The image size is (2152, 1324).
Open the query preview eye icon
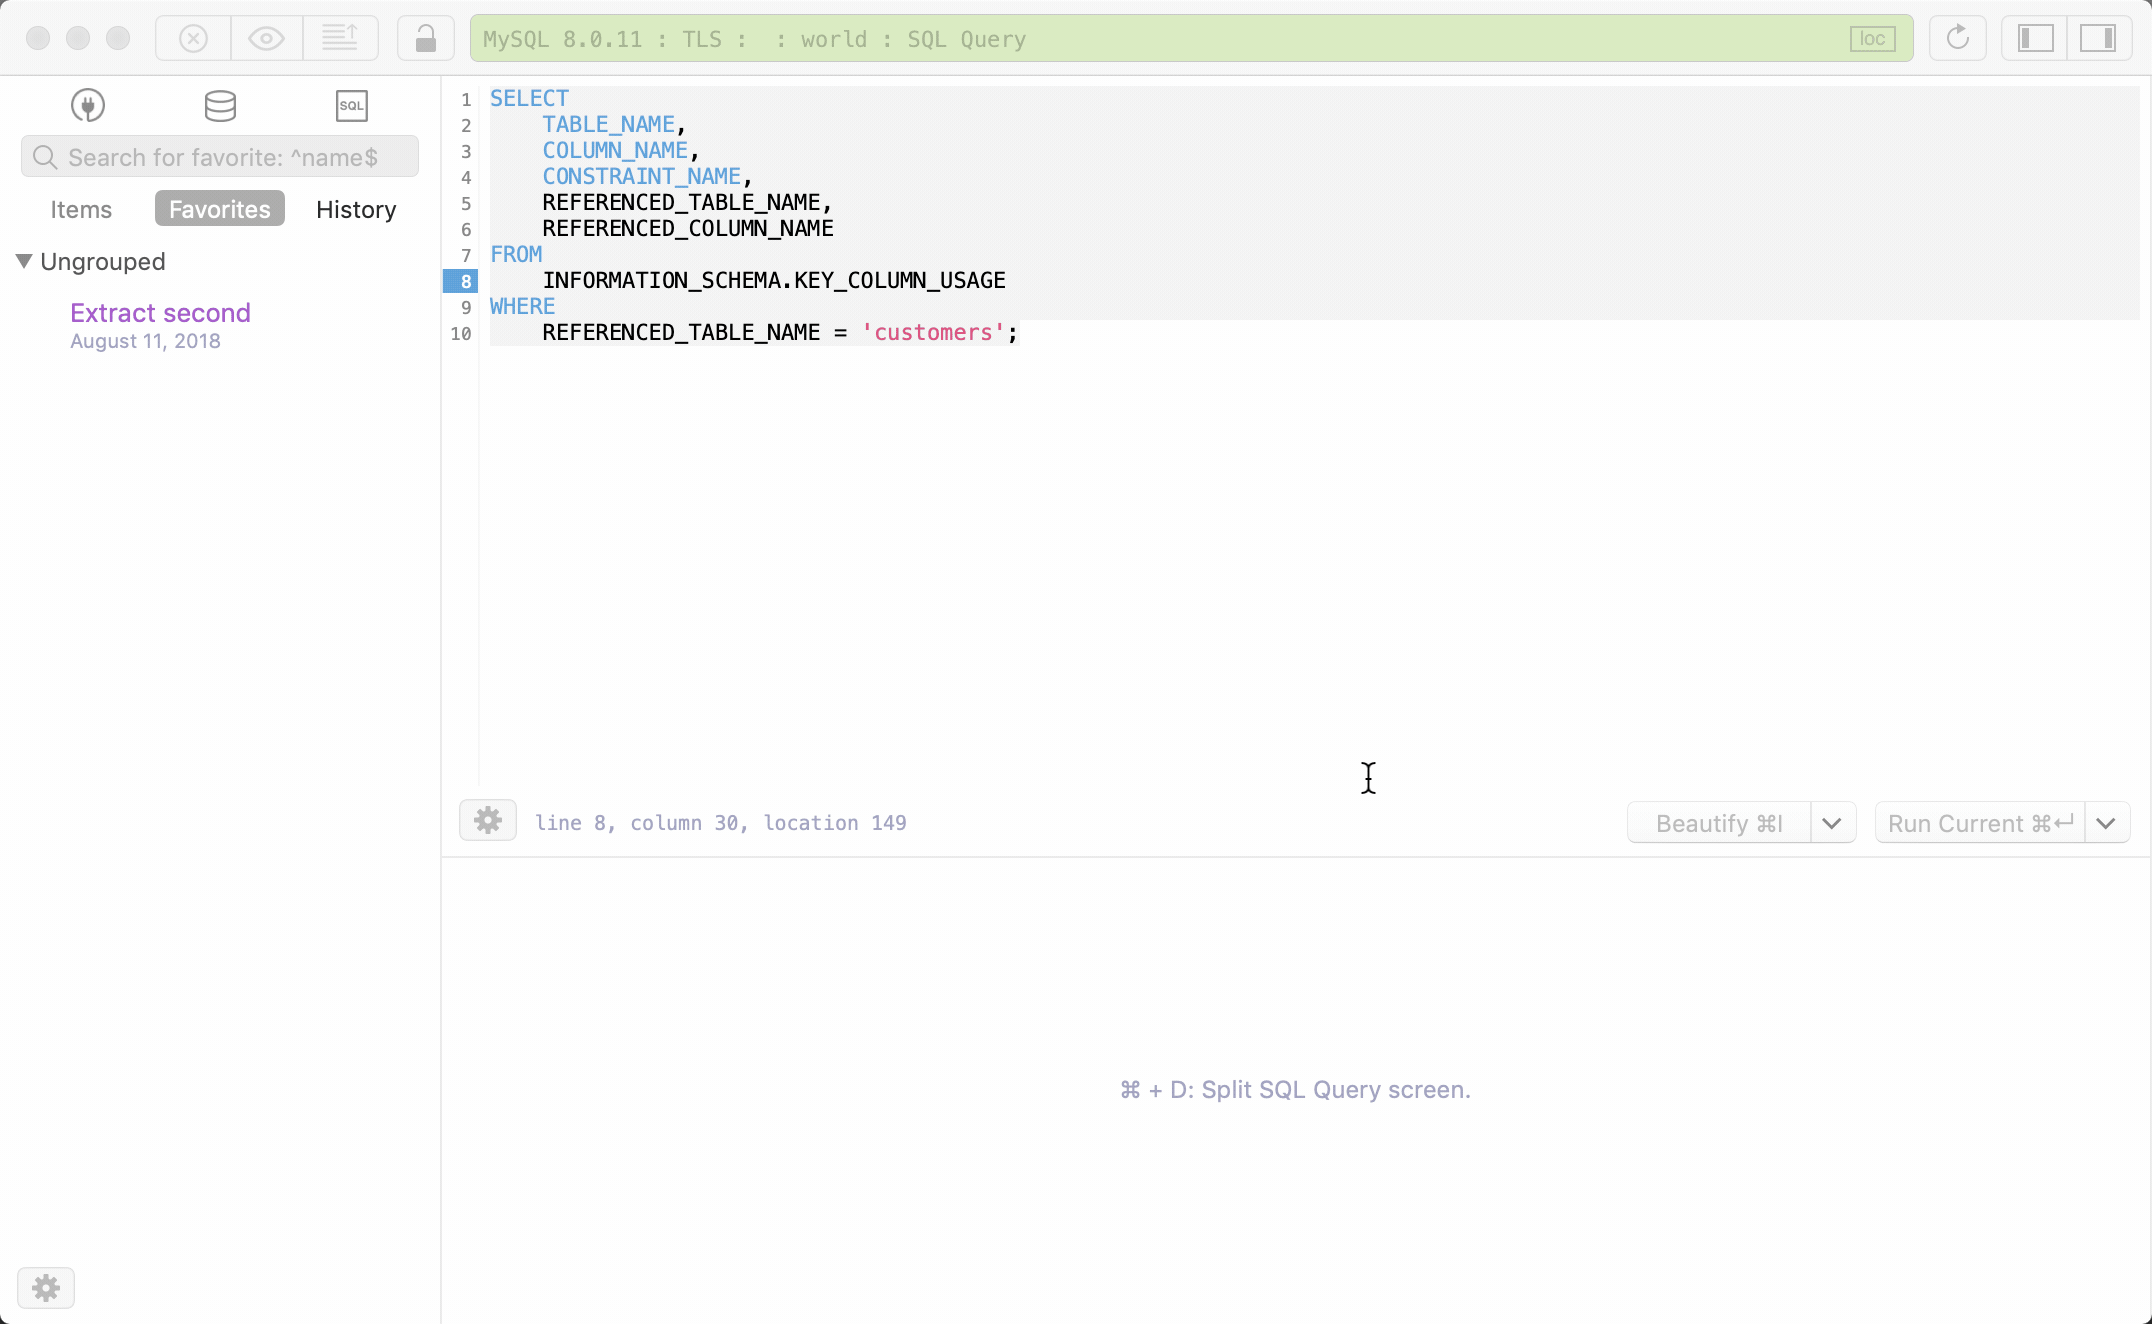click(265, 38)
